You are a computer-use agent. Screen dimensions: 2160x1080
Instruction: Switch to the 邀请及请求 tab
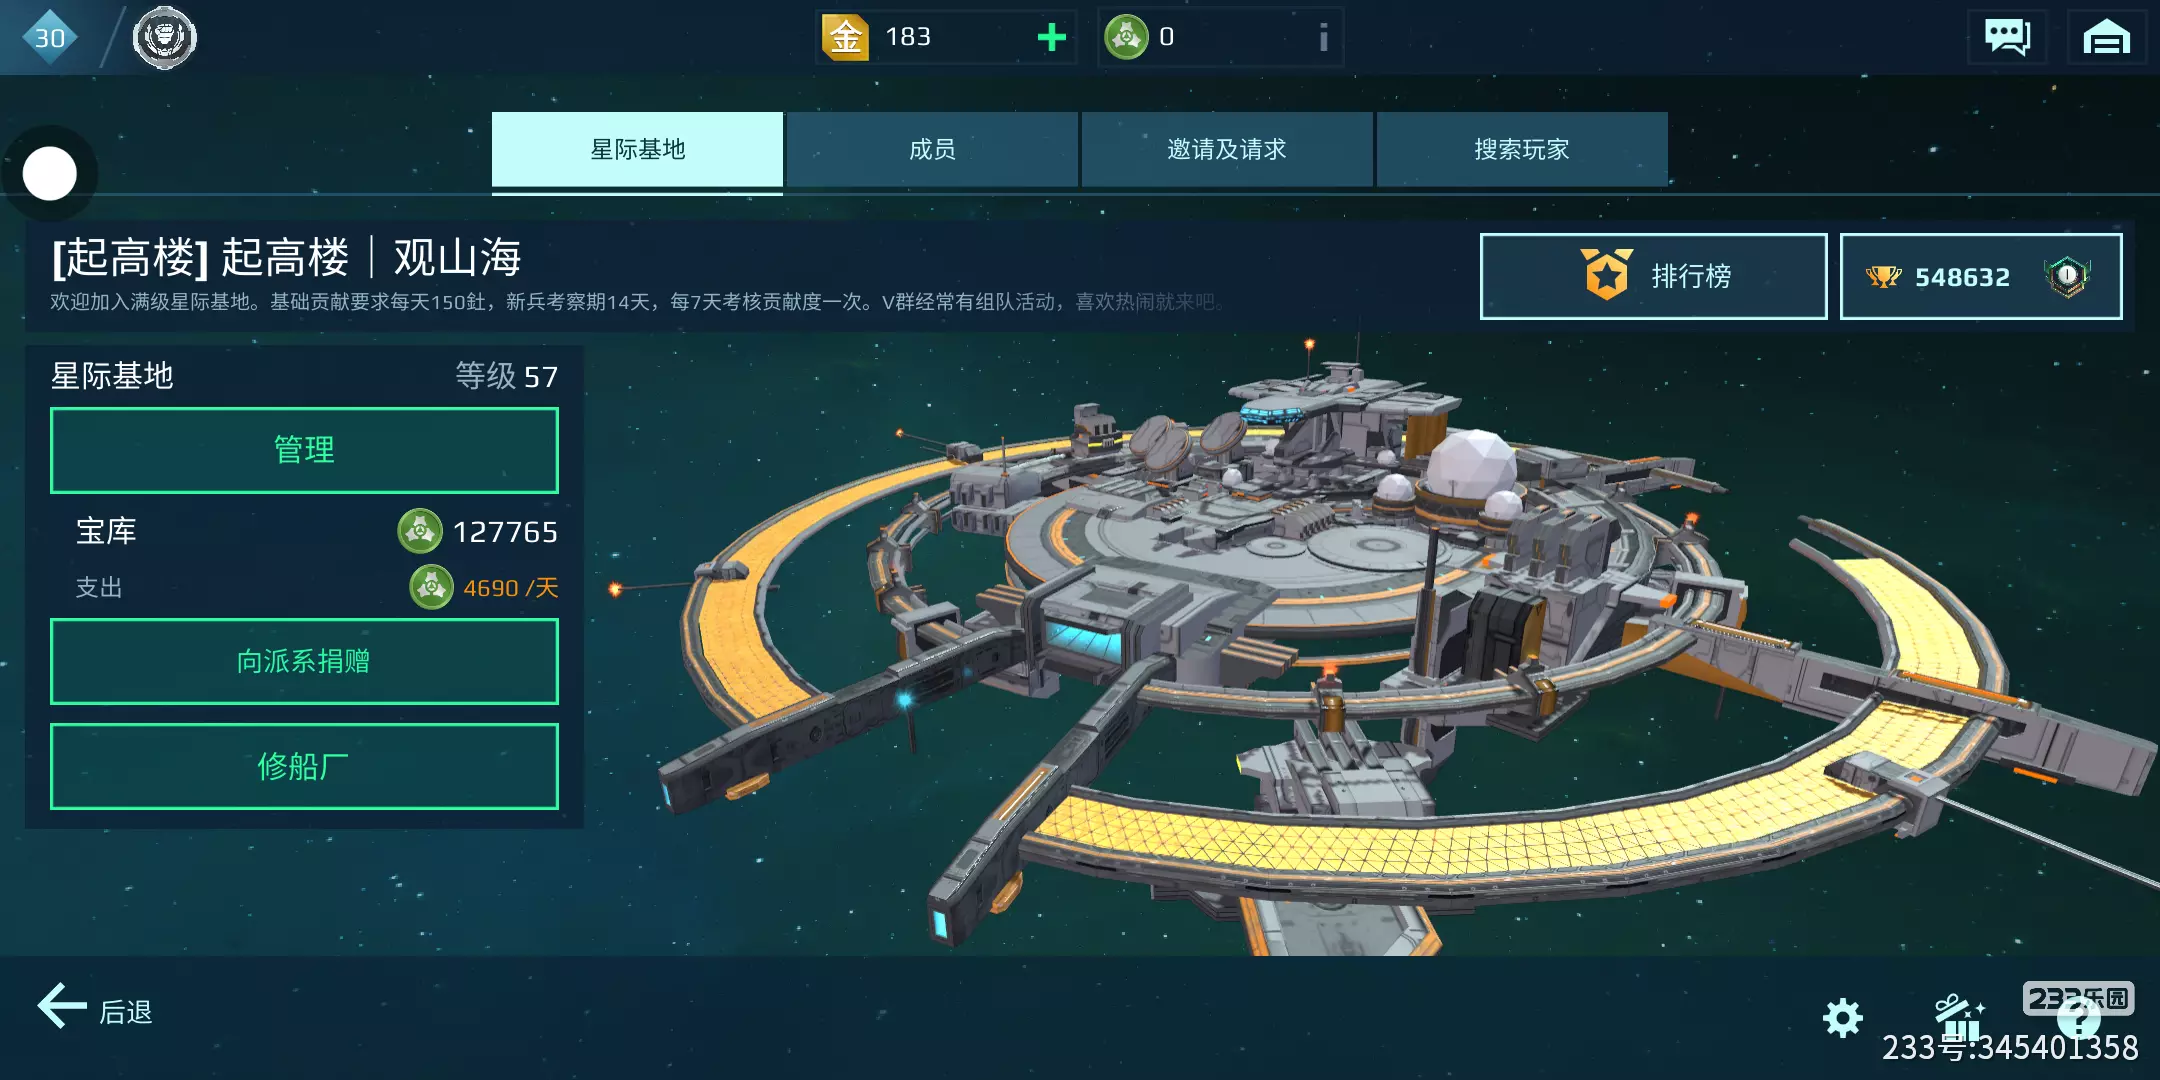(x=1227, y=149)
